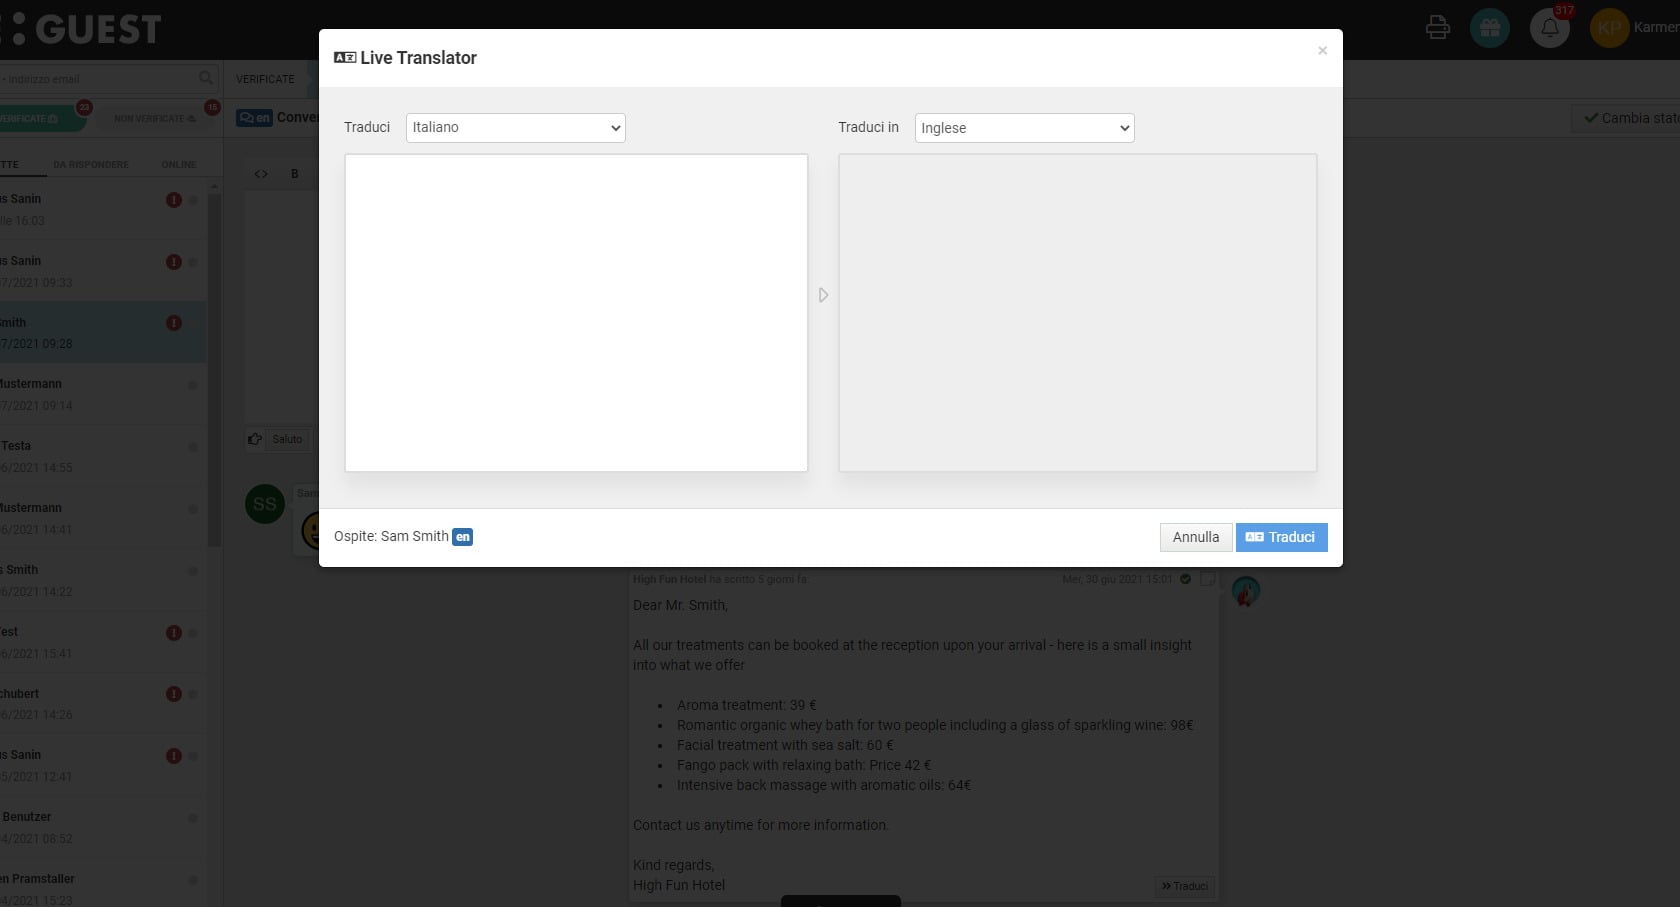Switch to the ONLINE tab

pyautogui.click(x=179, y=164)
